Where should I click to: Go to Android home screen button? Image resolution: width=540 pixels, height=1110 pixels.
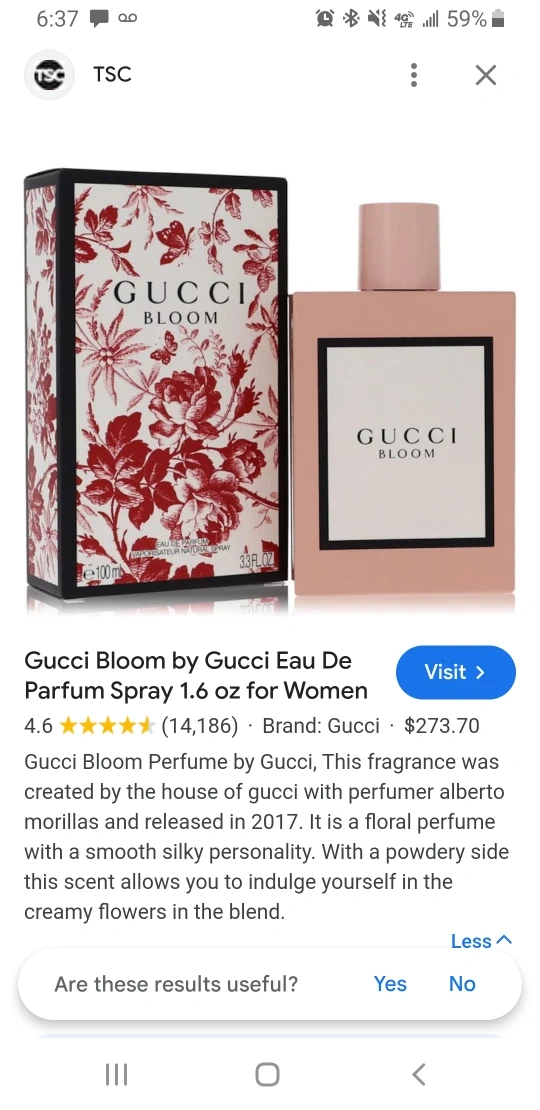267,1075
